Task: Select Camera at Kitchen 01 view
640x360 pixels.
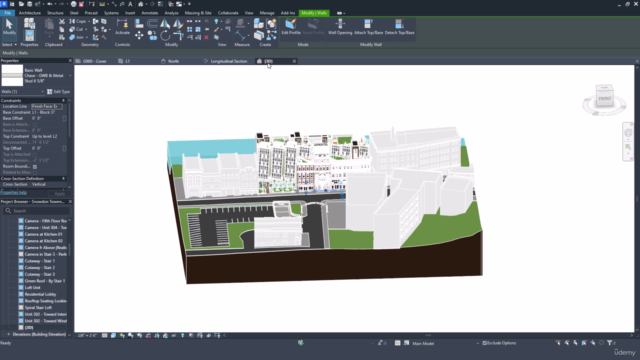Action: [x=43, y=234]
